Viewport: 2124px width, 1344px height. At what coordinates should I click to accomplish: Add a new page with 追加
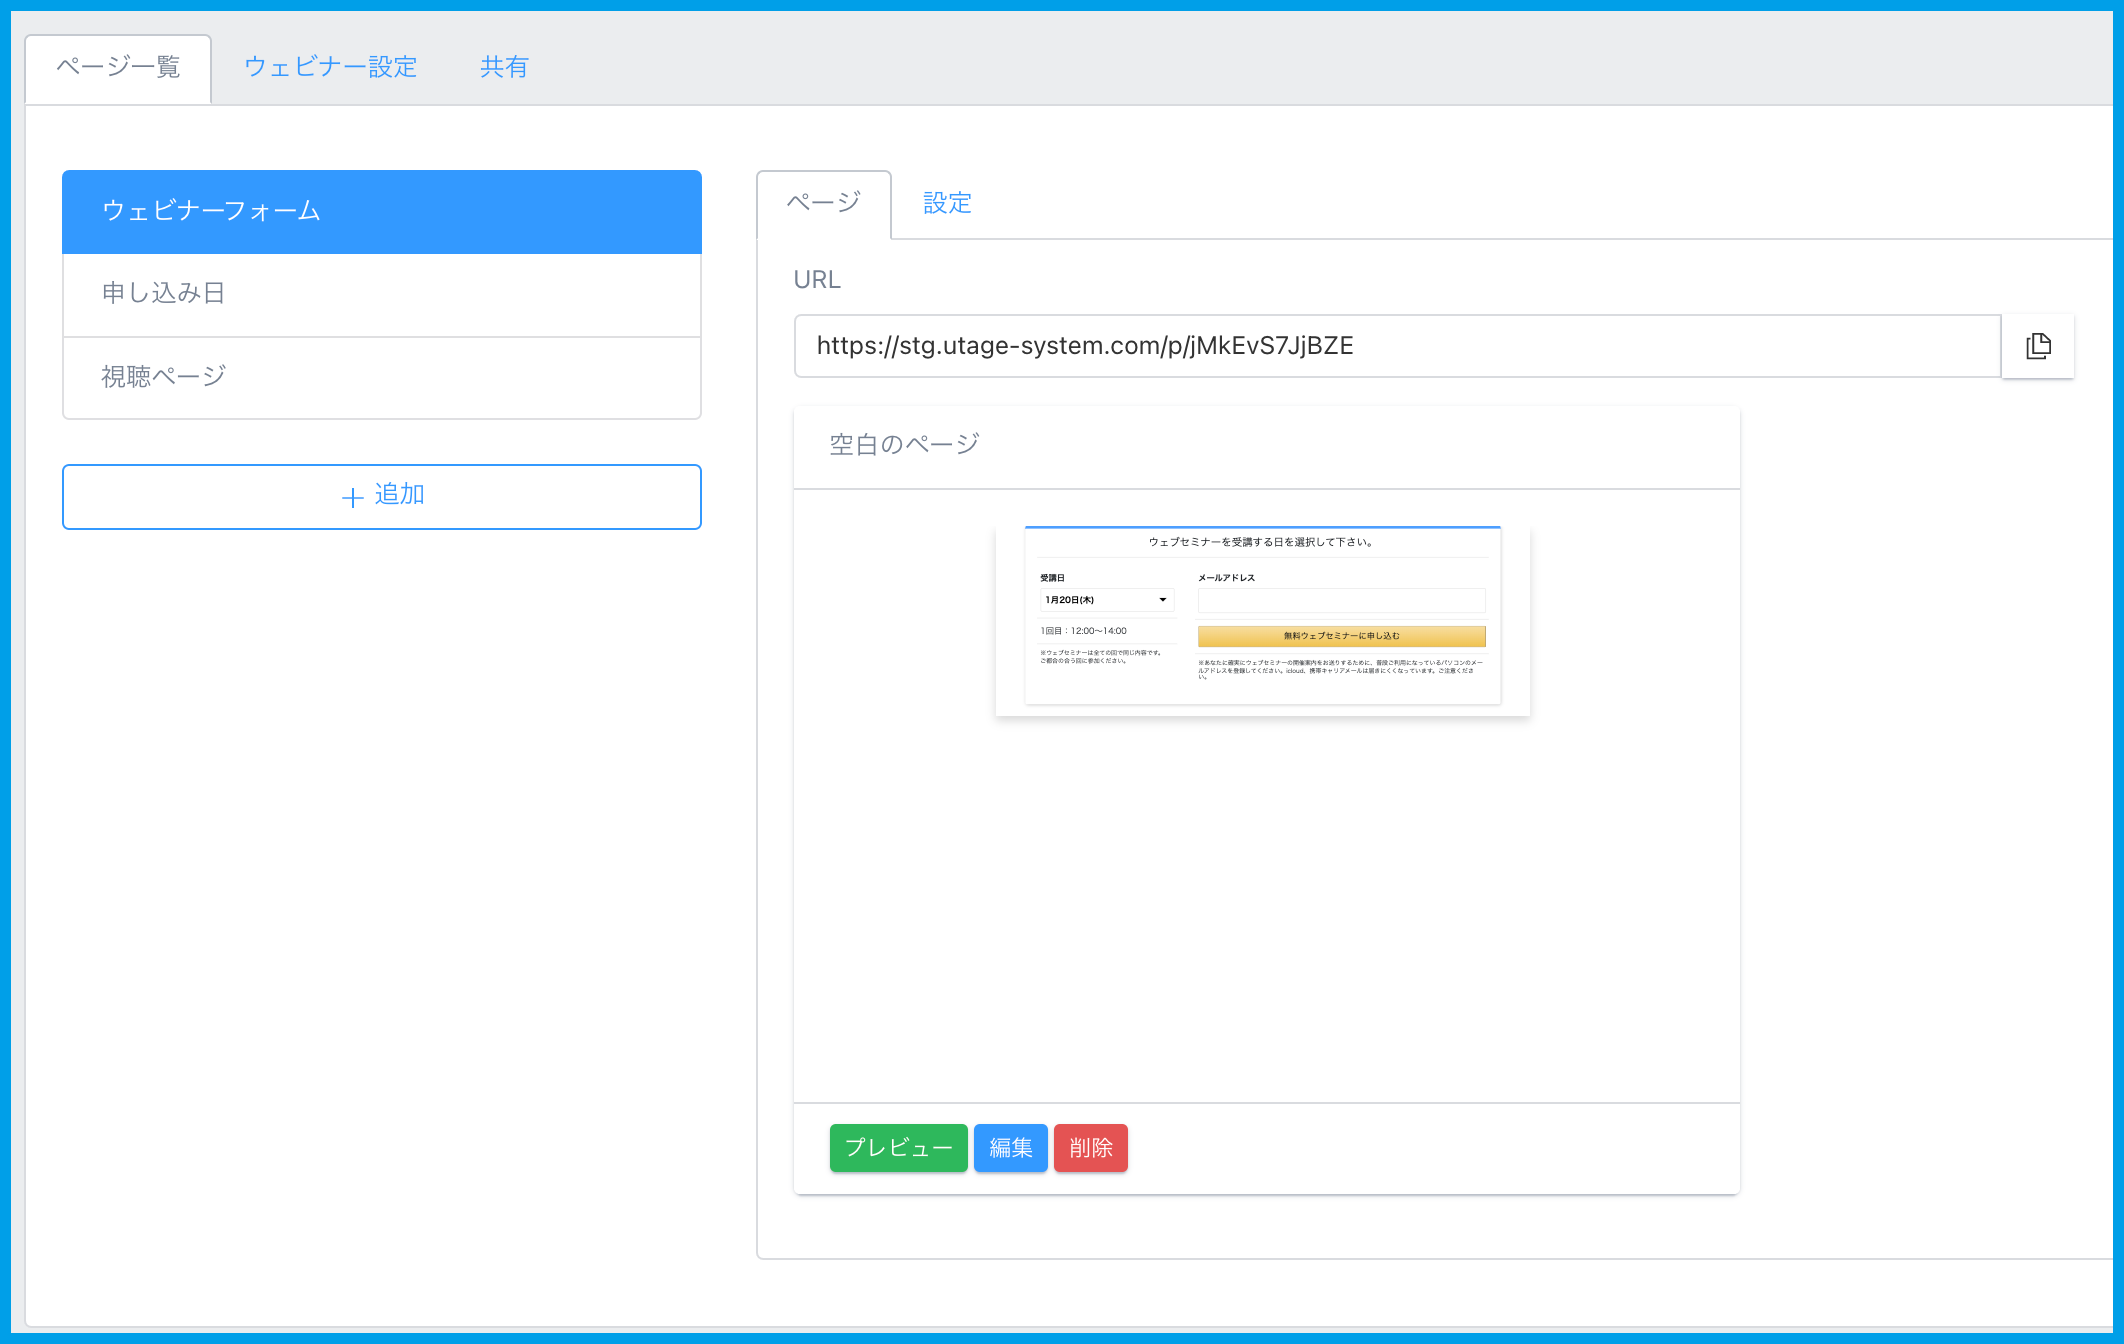tap(381, 495)
